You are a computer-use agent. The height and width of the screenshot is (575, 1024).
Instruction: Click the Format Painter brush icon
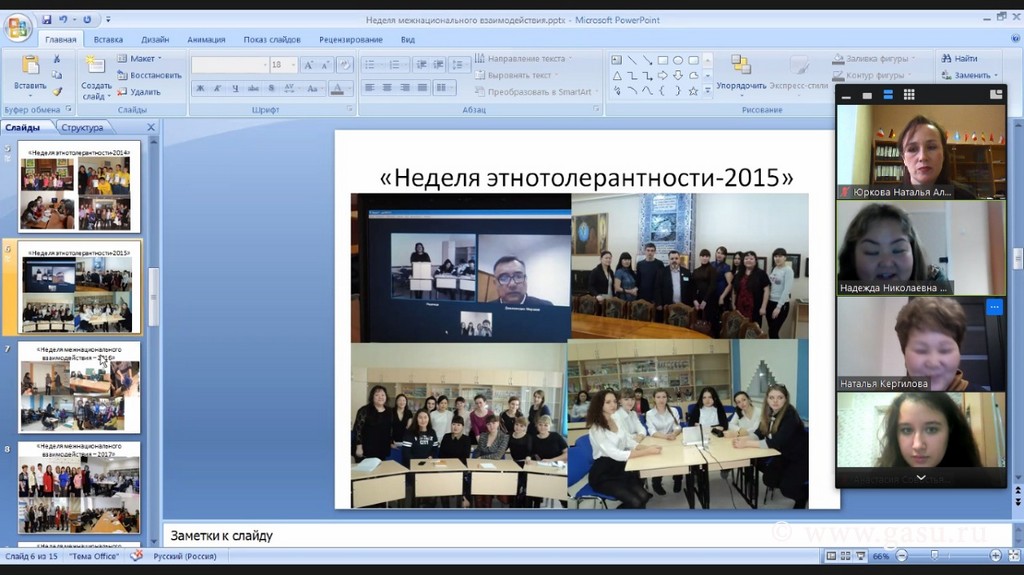(57, 90)
